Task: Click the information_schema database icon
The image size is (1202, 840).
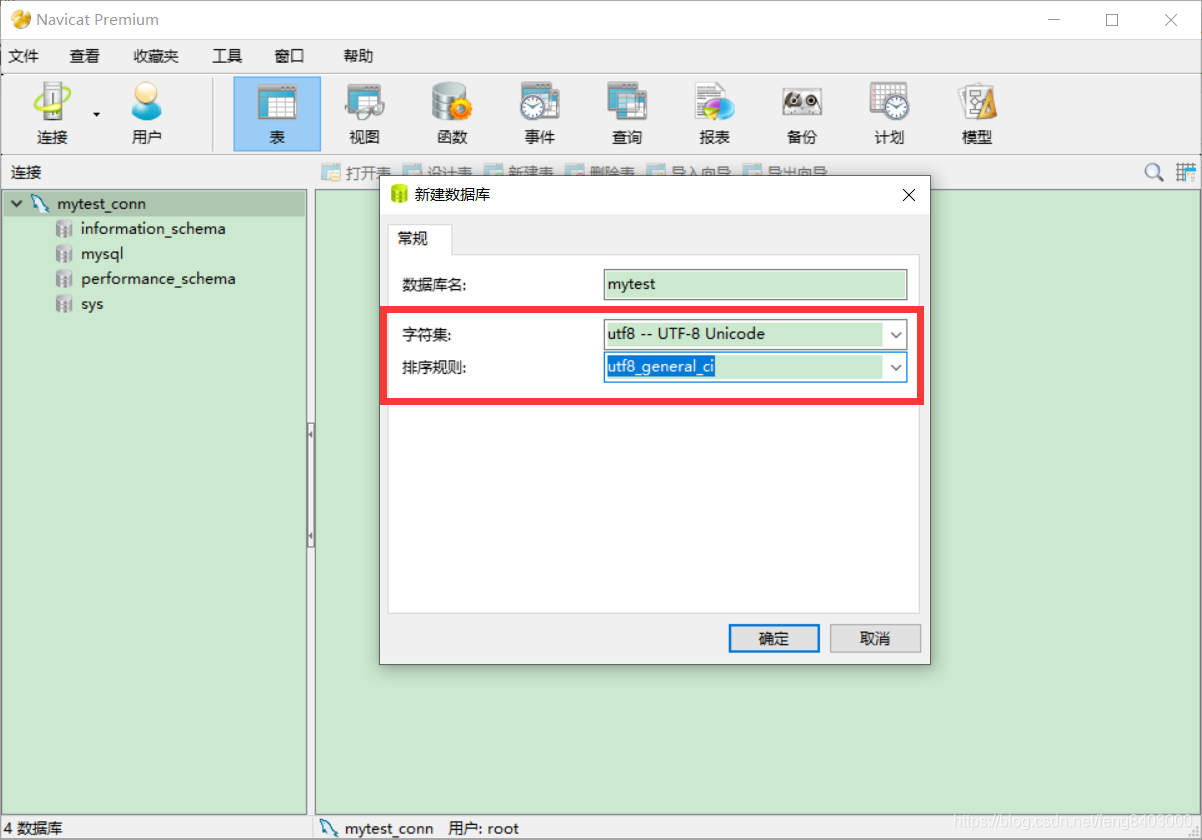Action: [x=64, y=229]
